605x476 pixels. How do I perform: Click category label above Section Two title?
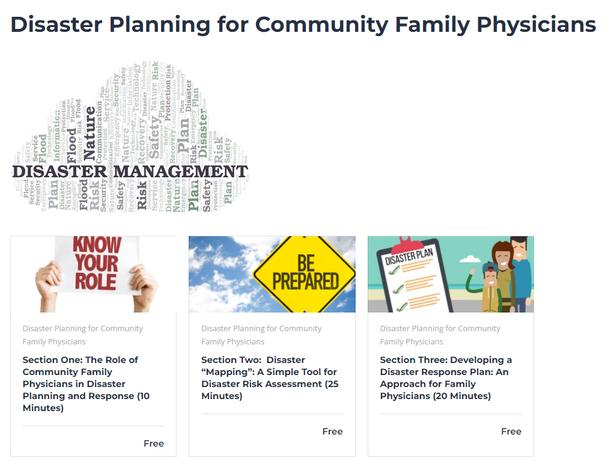[x=261, y=335]
